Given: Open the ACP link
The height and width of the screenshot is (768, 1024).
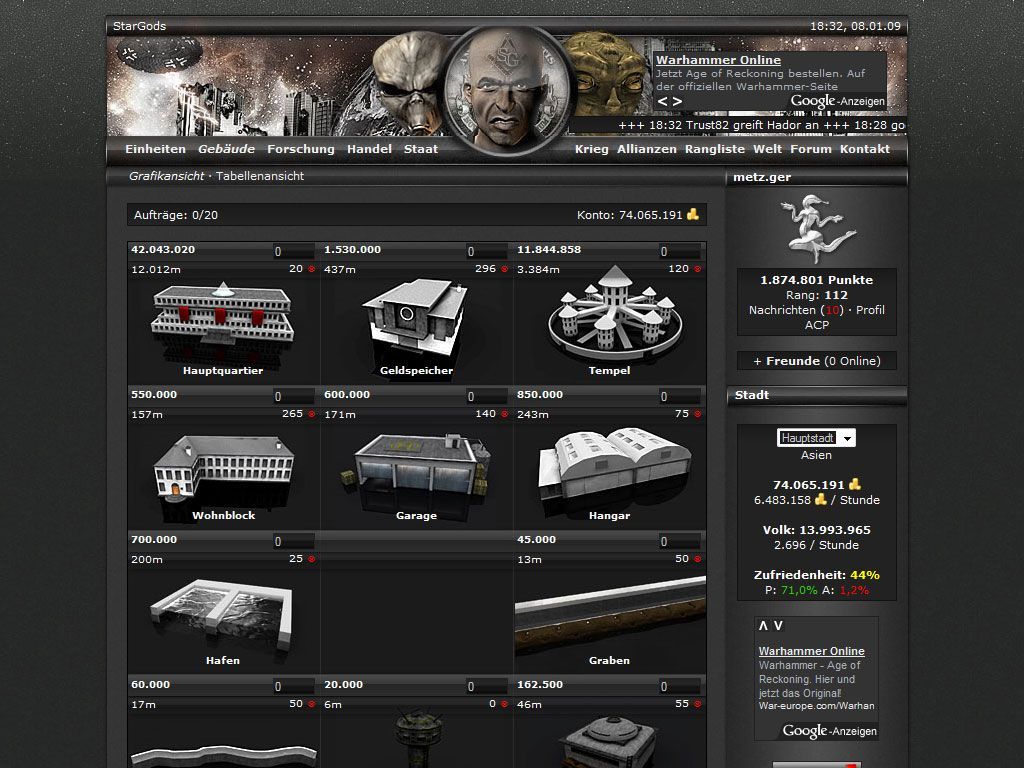Looking at the screenshot, I should point(816,325).
